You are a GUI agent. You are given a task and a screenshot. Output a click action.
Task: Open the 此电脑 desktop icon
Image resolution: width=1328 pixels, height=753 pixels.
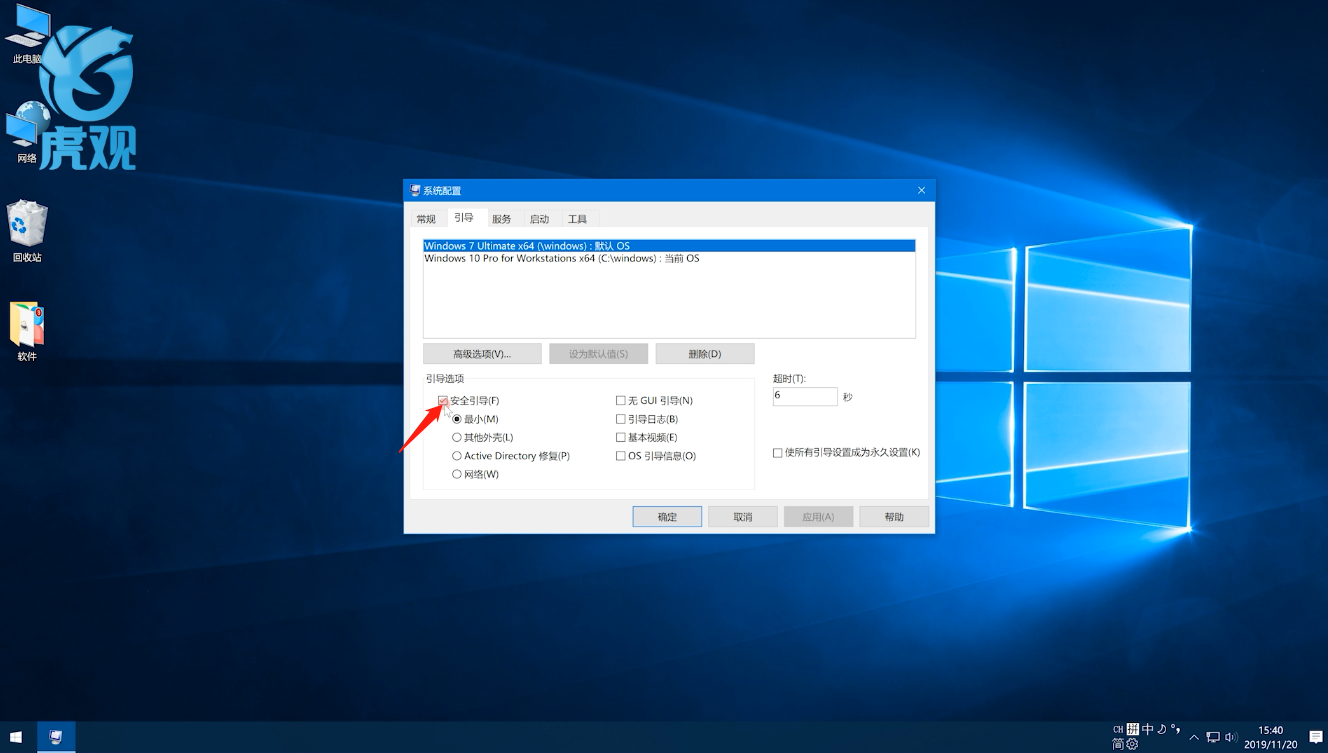point(27,33)
